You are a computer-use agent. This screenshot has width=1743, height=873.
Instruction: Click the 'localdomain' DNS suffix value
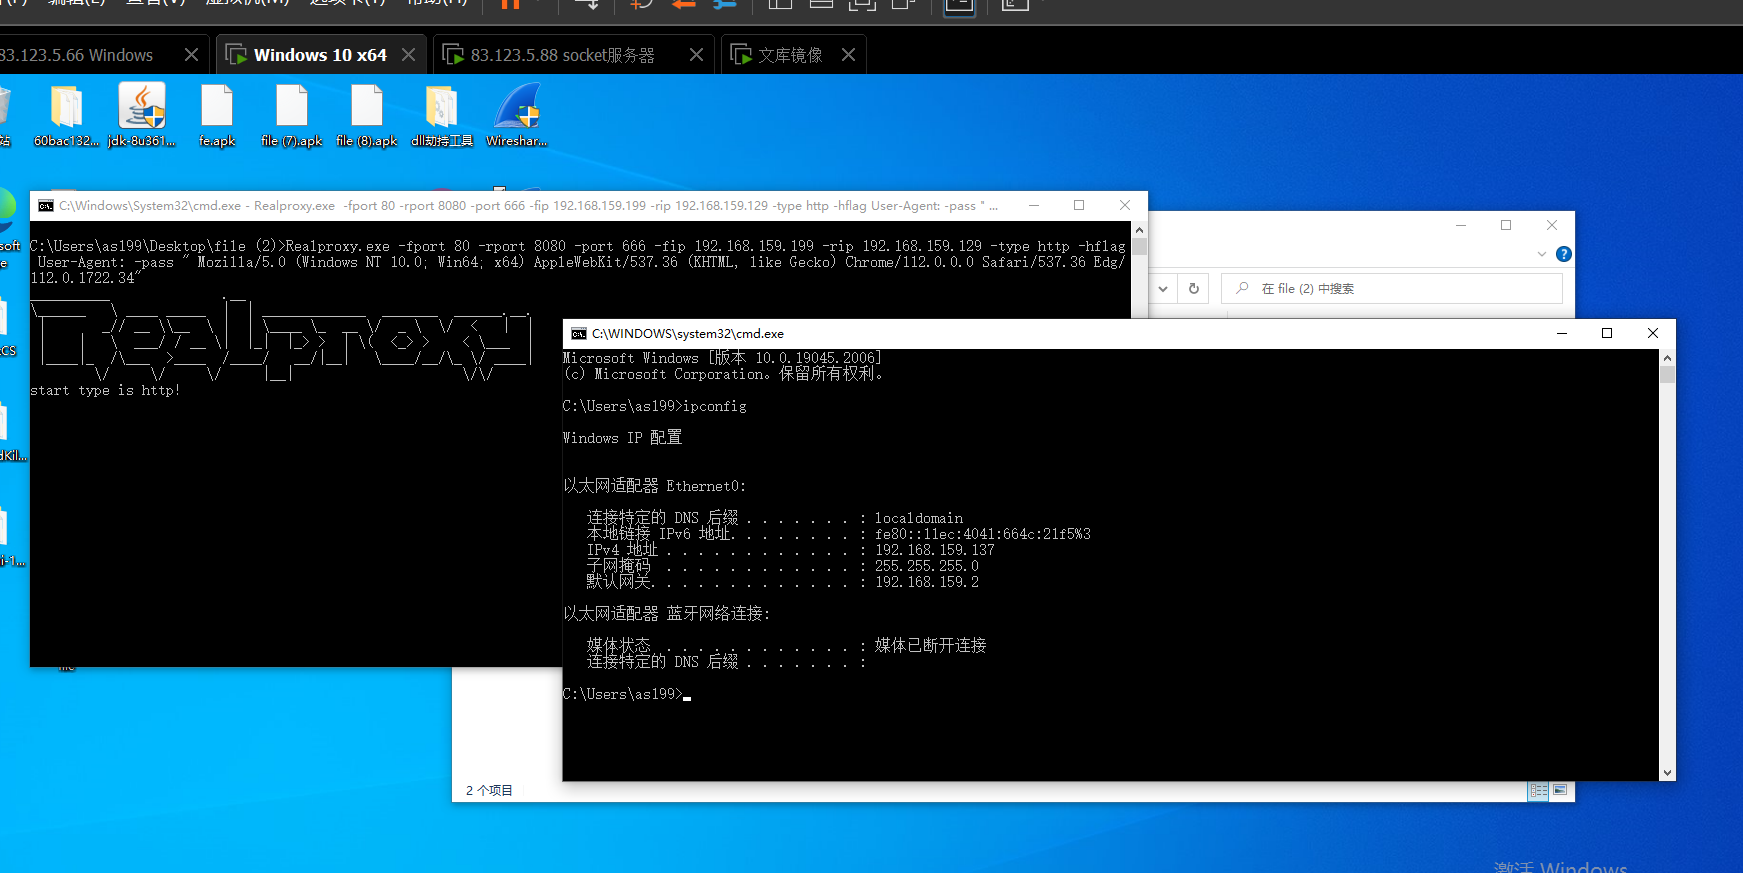point(918,518)
